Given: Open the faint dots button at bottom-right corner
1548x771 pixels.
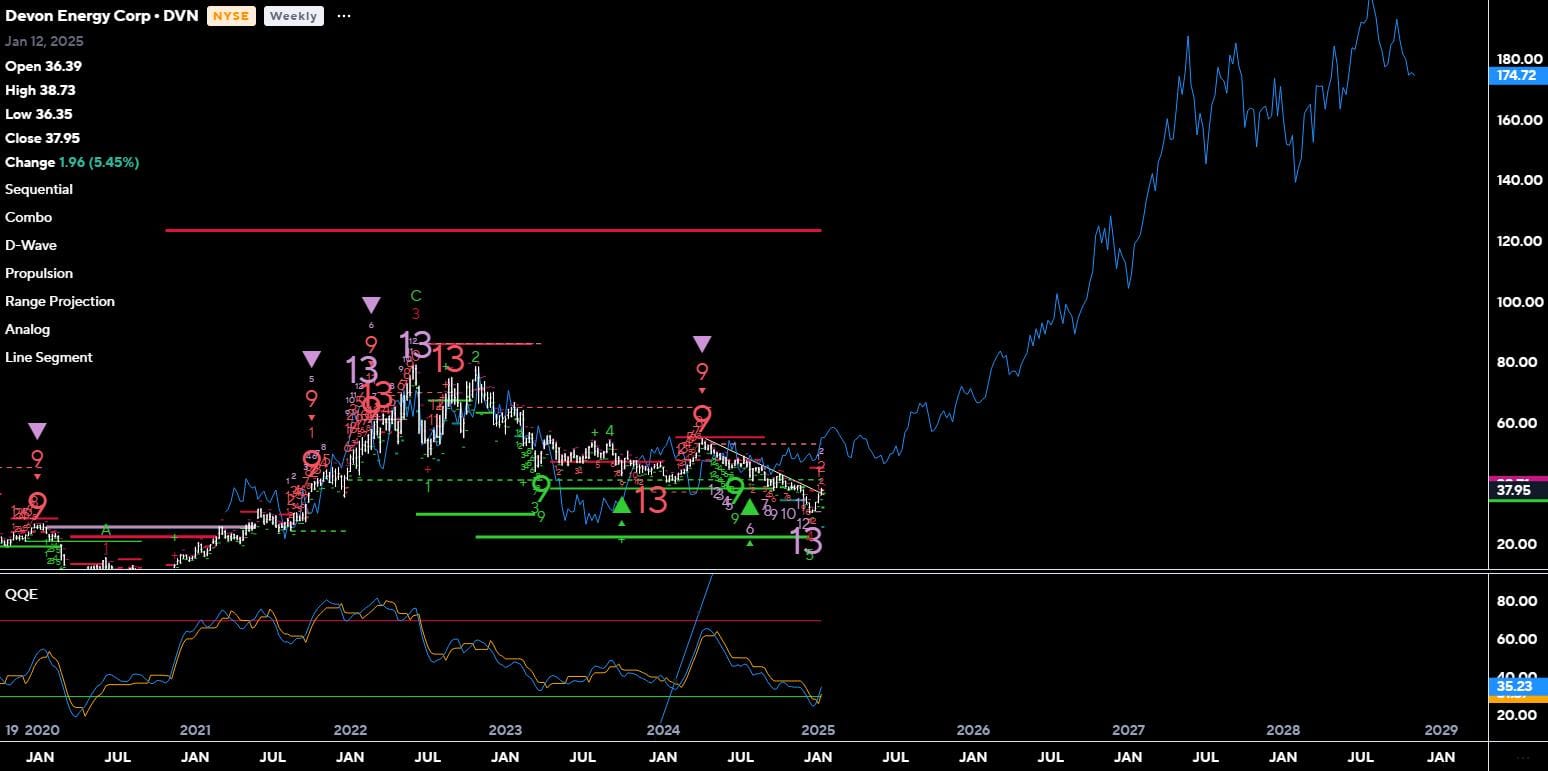Looking at the screenshot, I should (1523, 757).
